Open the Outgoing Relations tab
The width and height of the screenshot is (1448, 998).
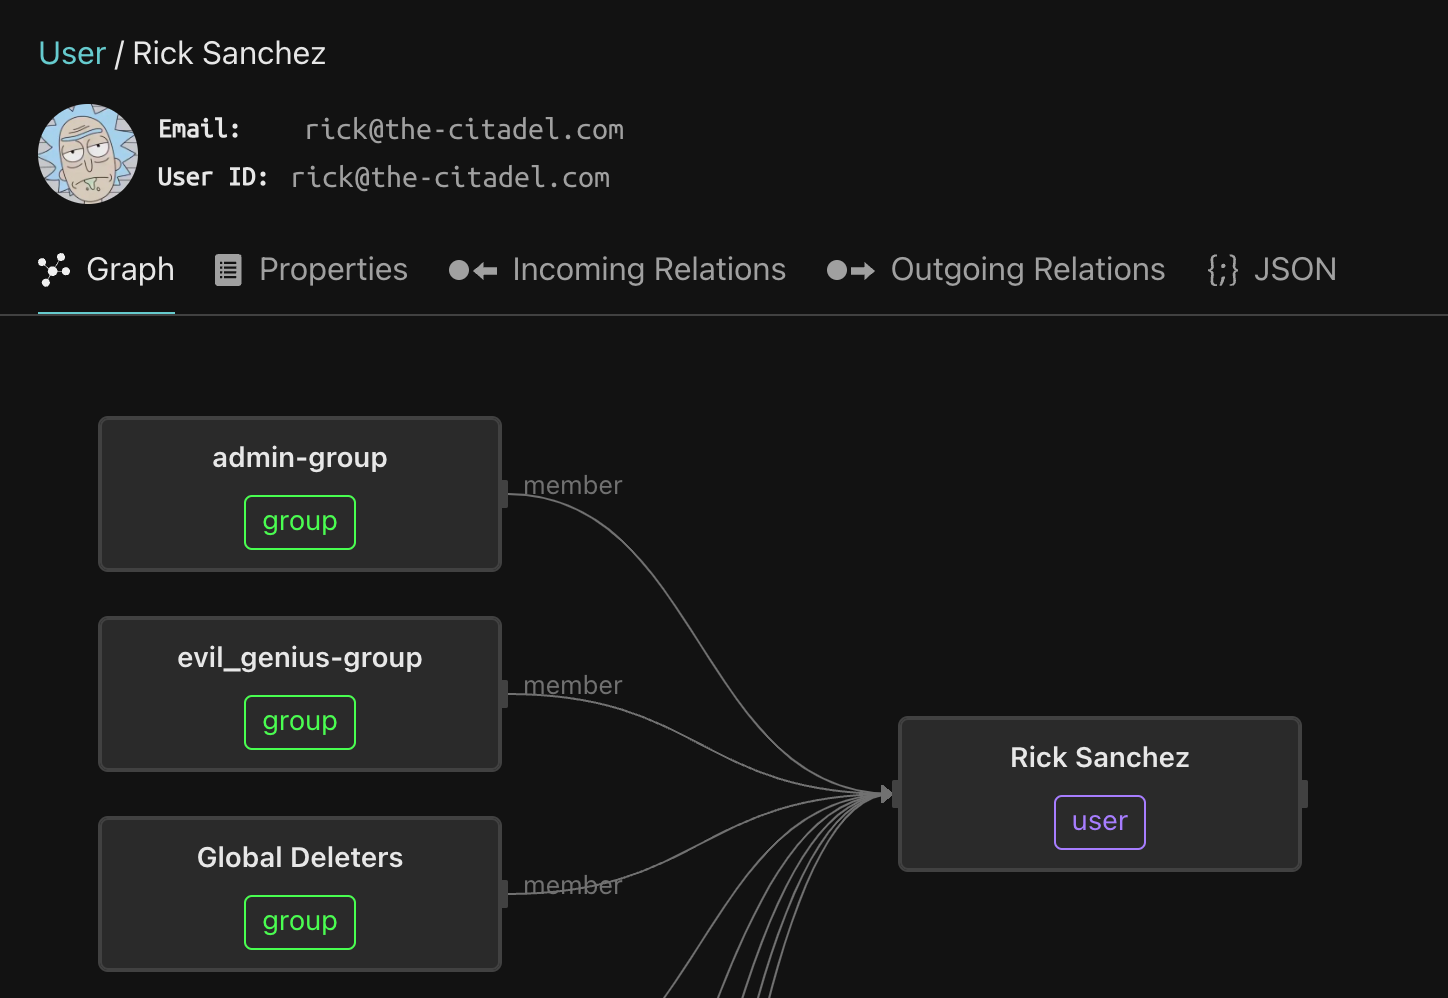coord(996,270)
